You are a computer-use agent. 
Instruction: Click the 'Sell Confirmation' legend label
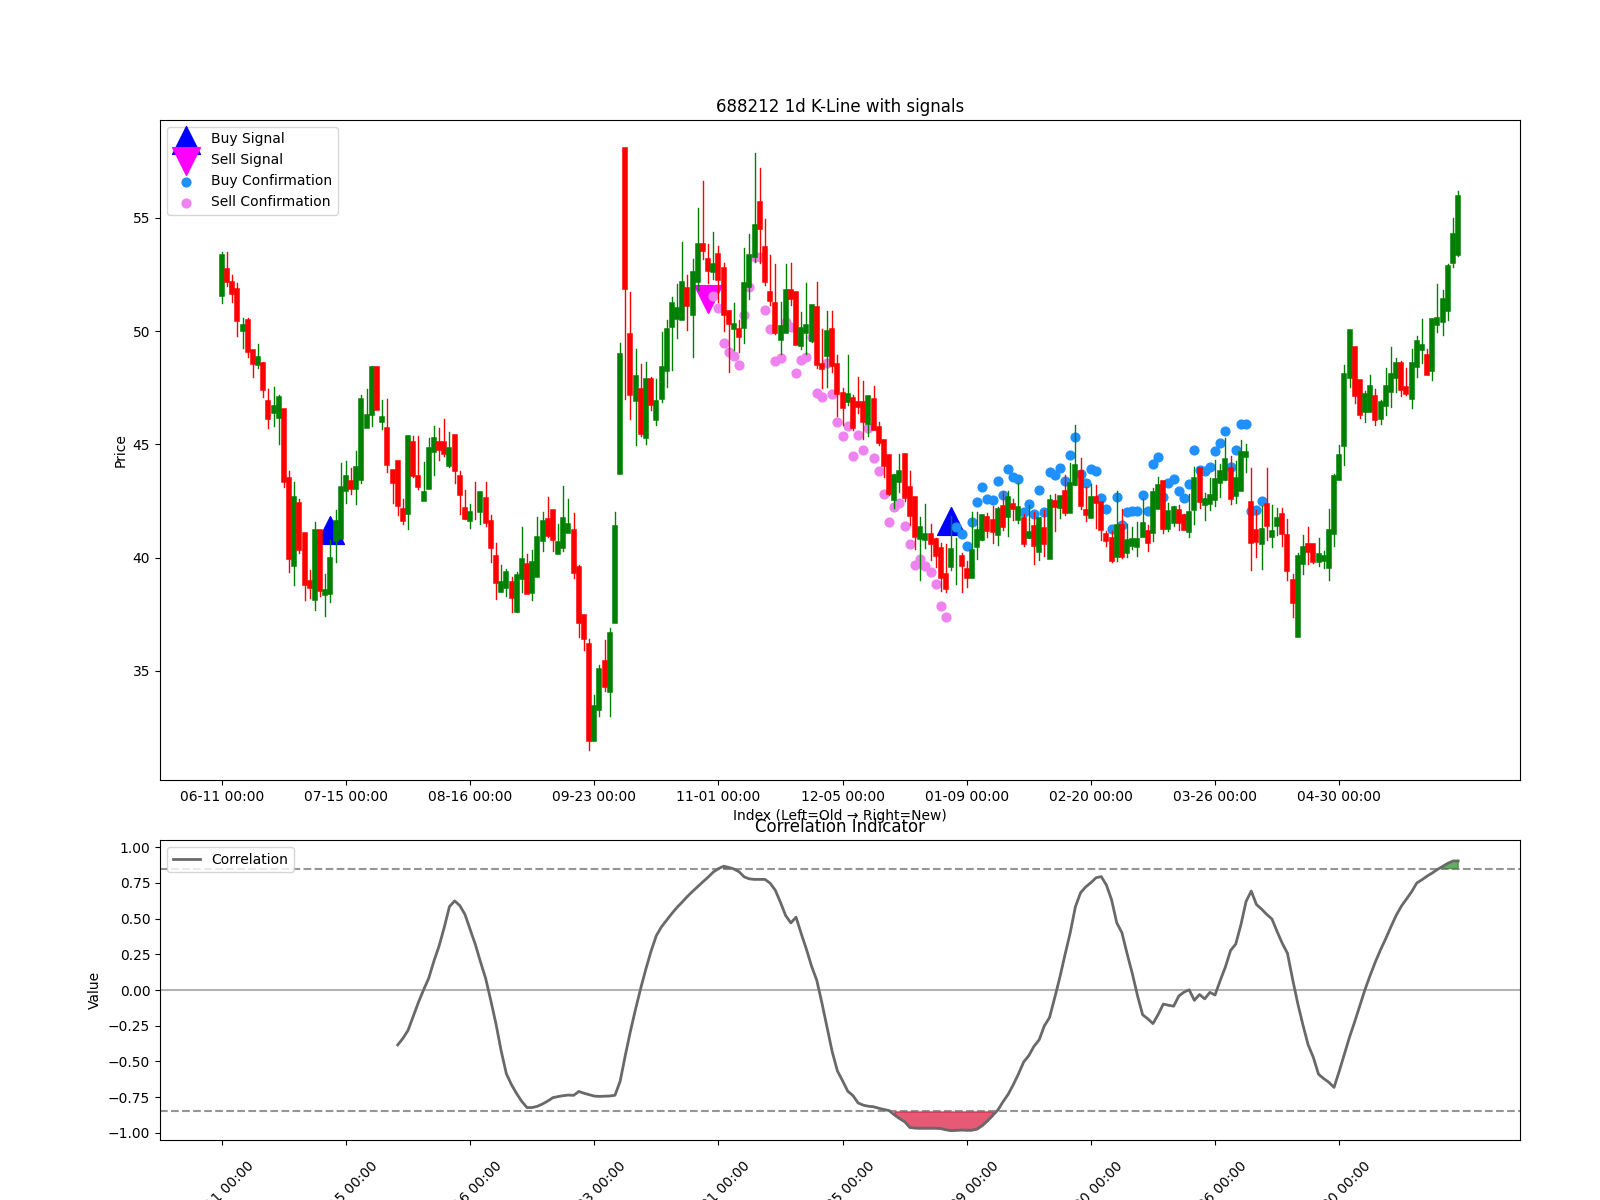point(270,202)
